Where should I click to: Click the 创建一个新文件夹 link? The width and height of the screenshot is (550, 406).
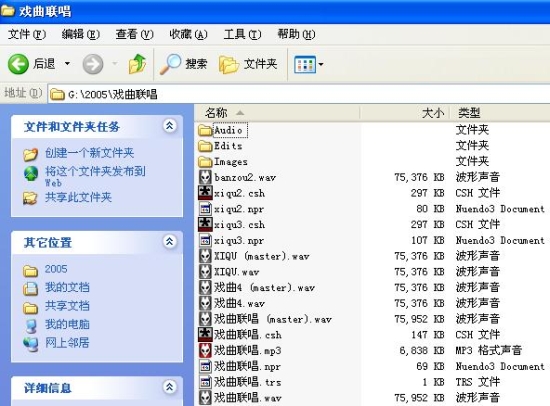point(89,153)
